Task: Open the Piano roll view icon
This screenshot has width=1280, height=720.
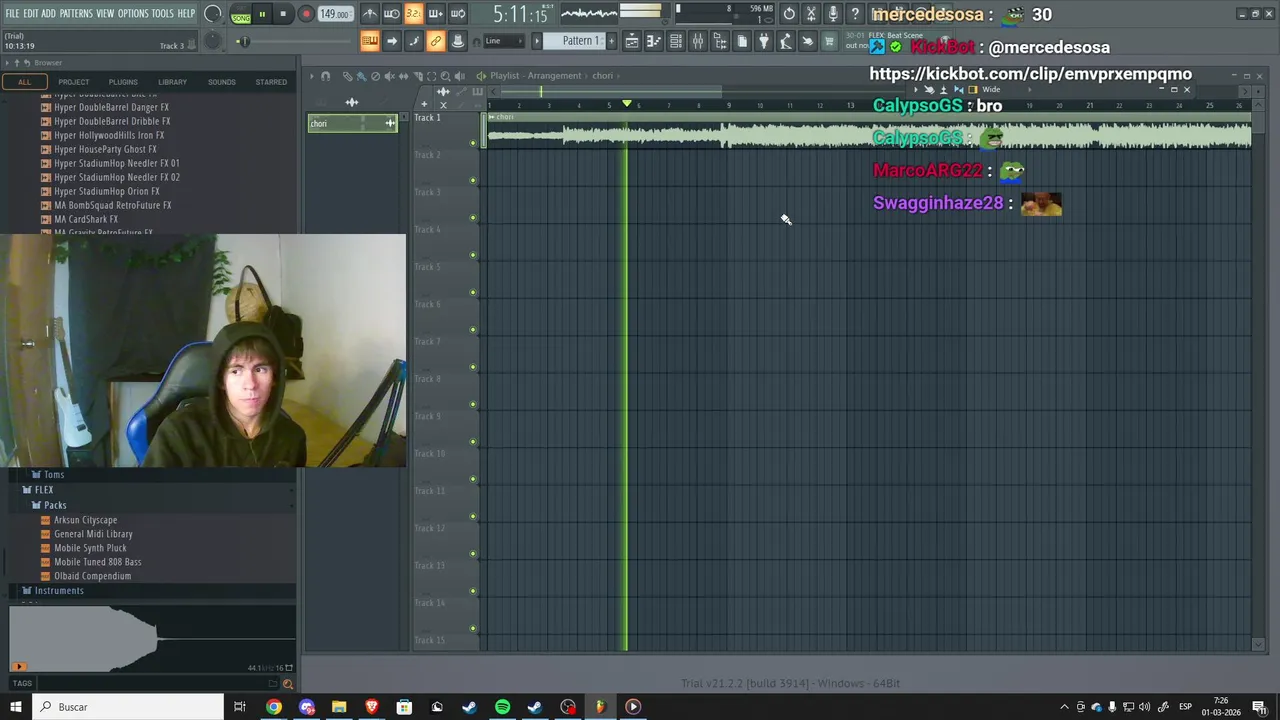Action: pyautogui.click(x=654, y=41)
